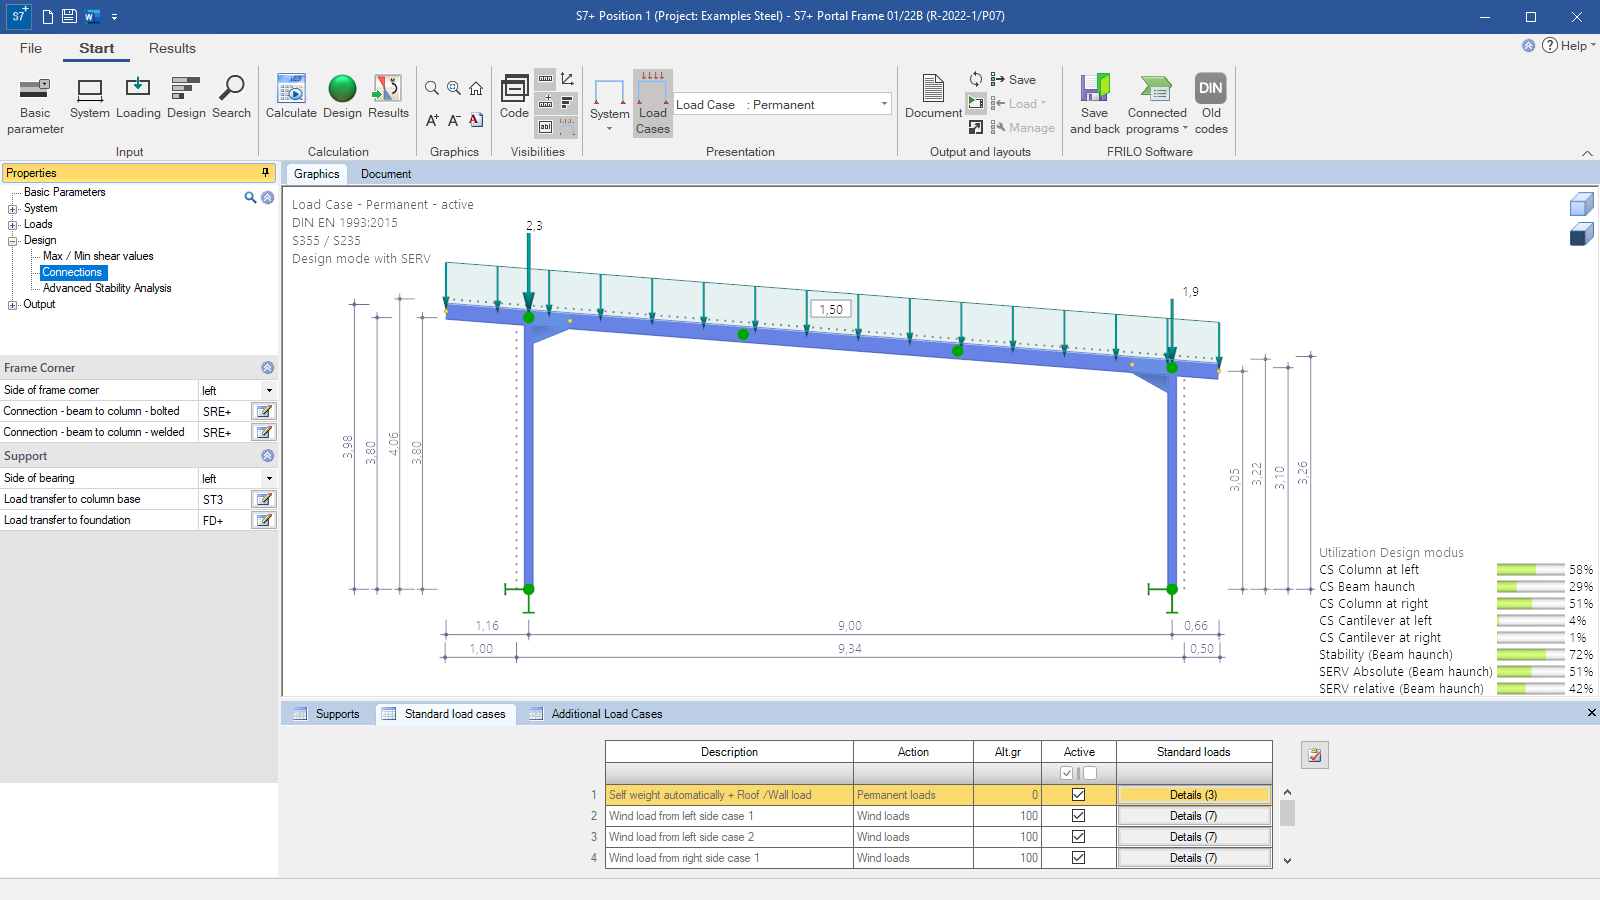Screen dimensions: 1600x900
Task: Open Side of bearing dropdown
Action: point(268,478)
